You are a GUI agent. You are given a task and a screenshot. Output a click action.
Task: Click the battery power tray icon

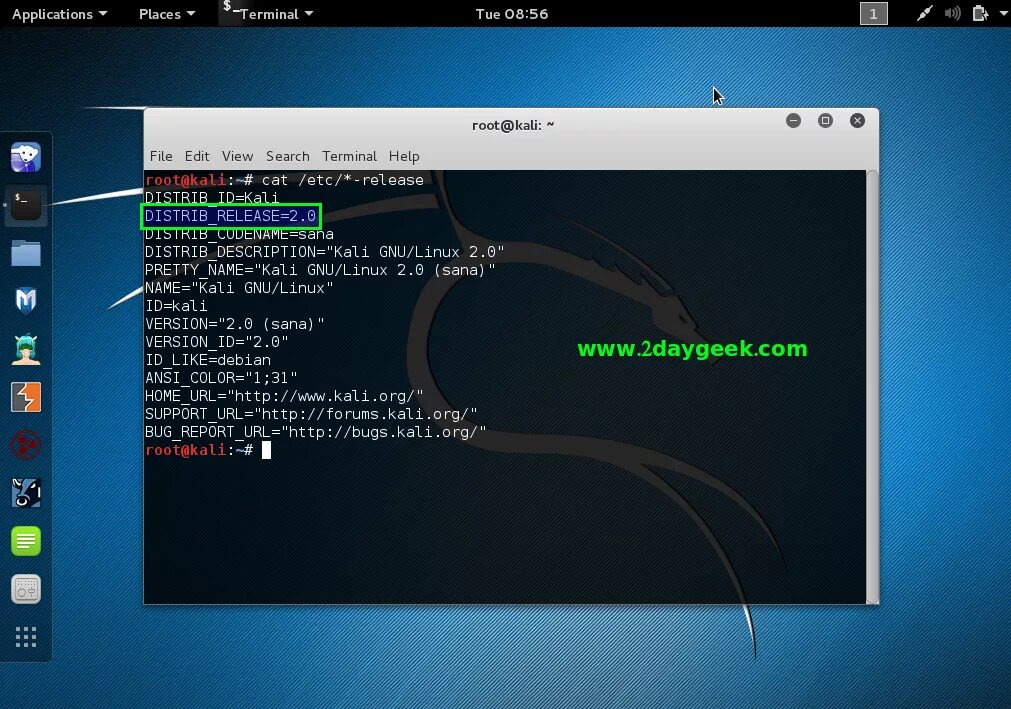[980, 14]
